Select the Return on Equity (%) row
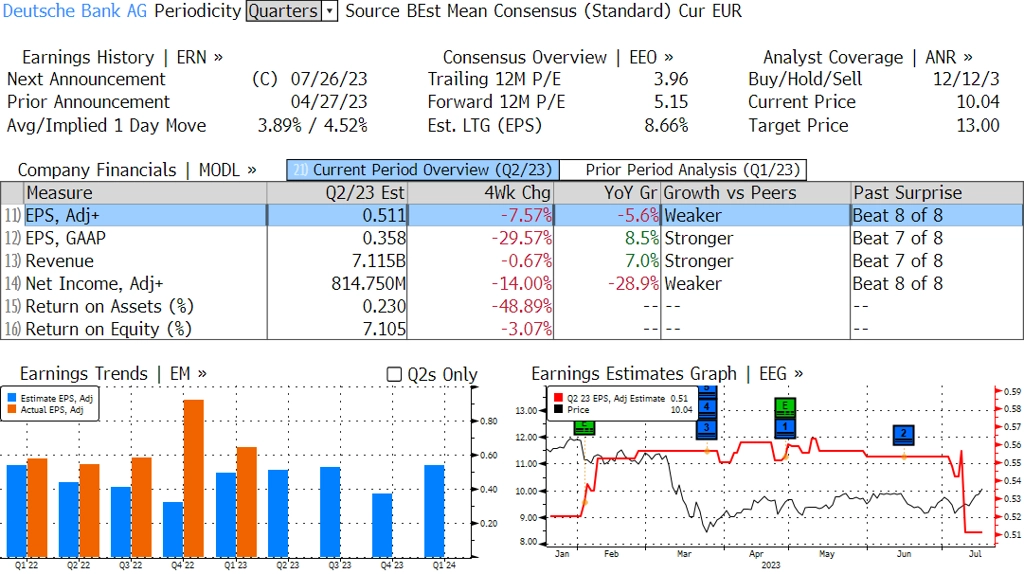Image resolution: width=1024 pixels, height=574 pixels. 512,329
